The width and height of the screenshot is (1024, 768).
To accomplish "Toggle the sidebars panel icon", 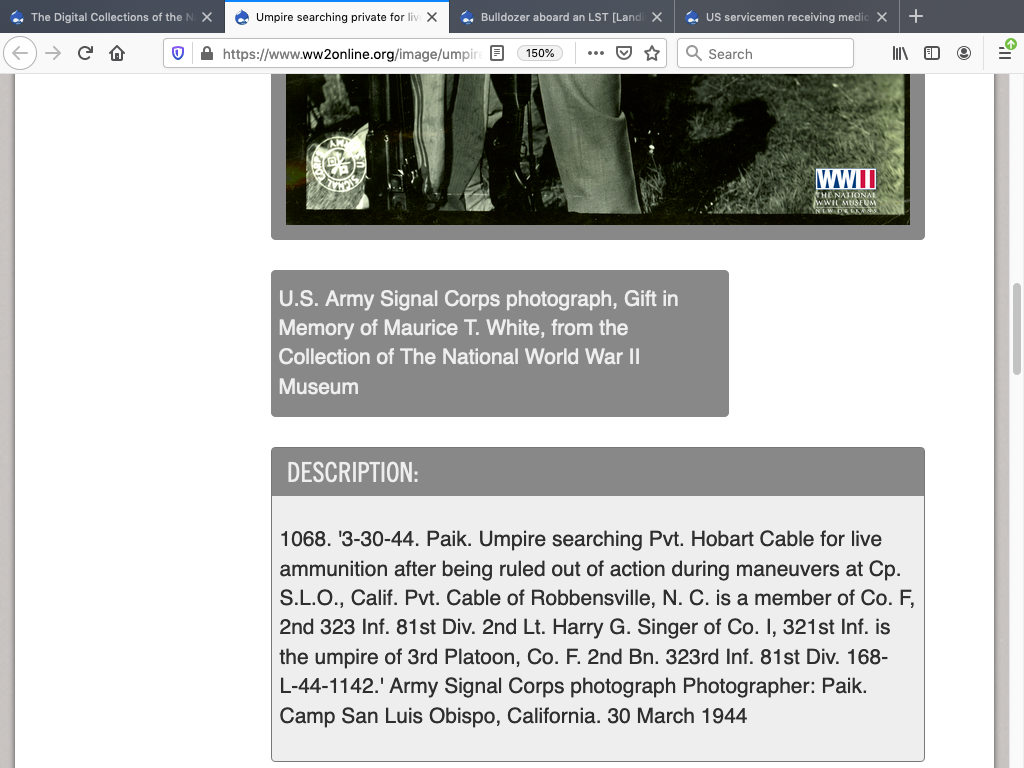I will (932, 54).
